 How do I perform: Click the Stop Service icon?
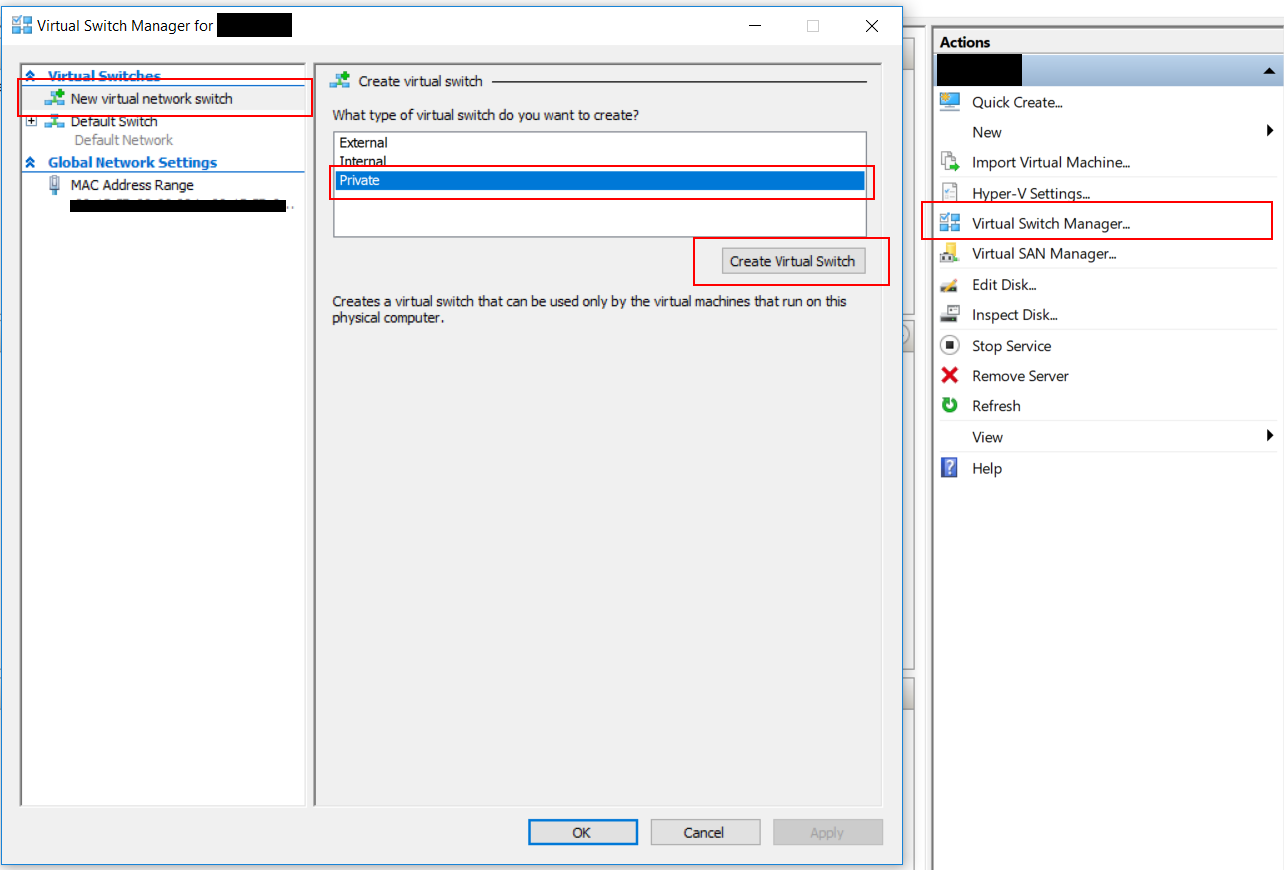point(950,345)
